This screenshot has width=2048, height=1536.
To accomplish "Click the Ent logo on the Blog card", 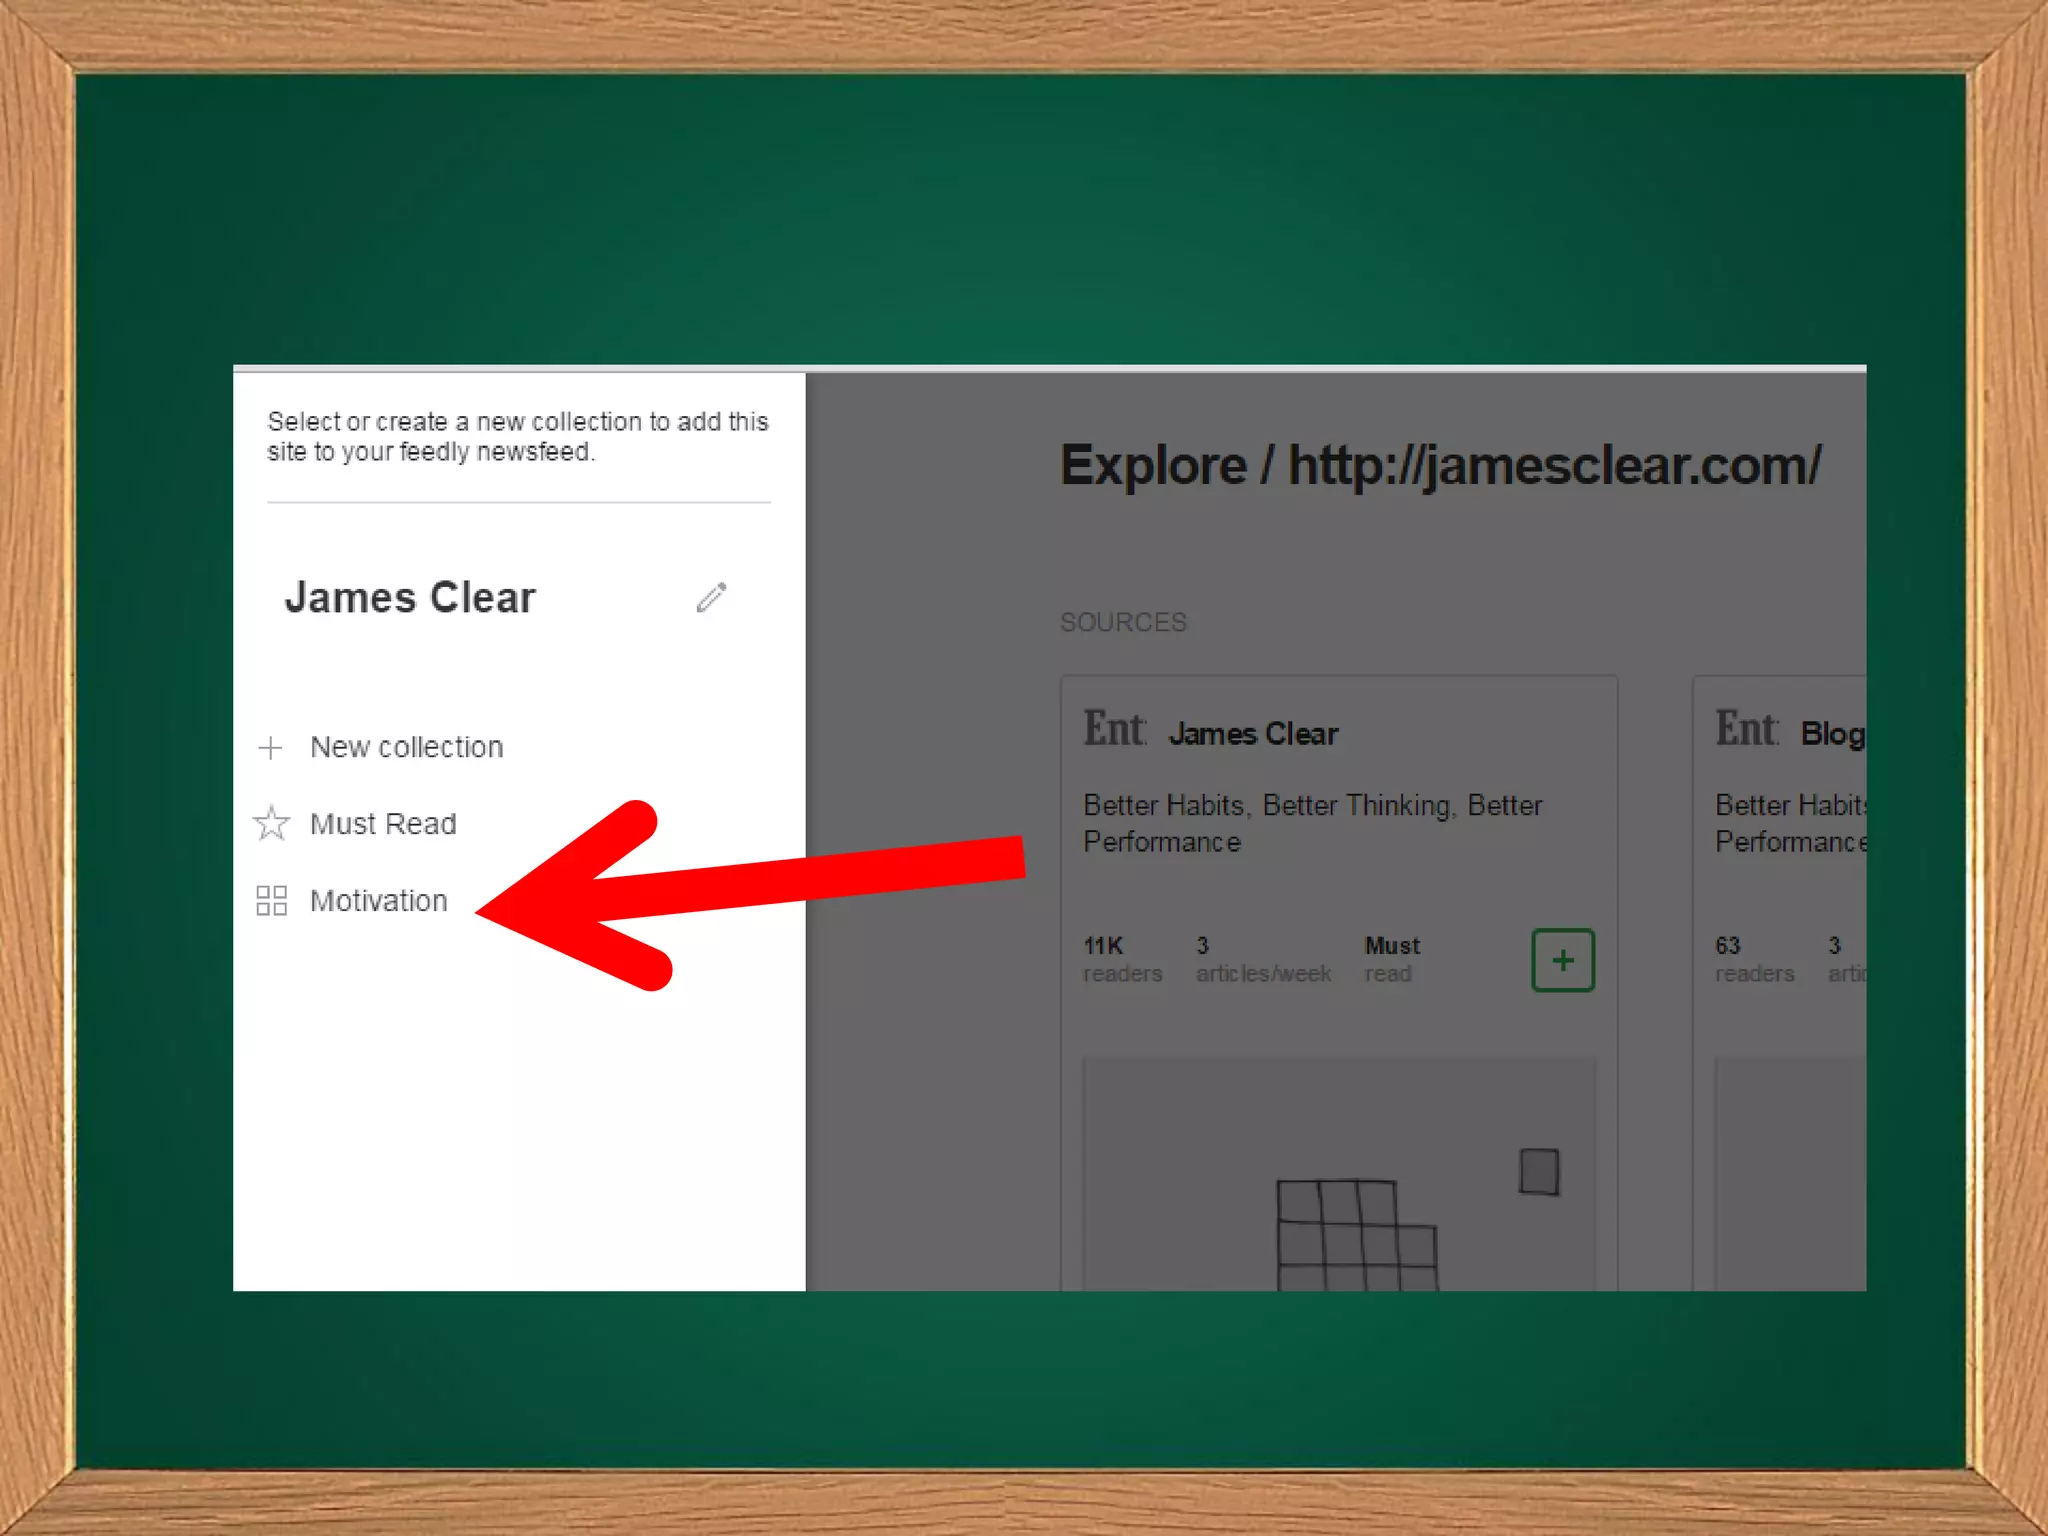I will click(1746, 729).
